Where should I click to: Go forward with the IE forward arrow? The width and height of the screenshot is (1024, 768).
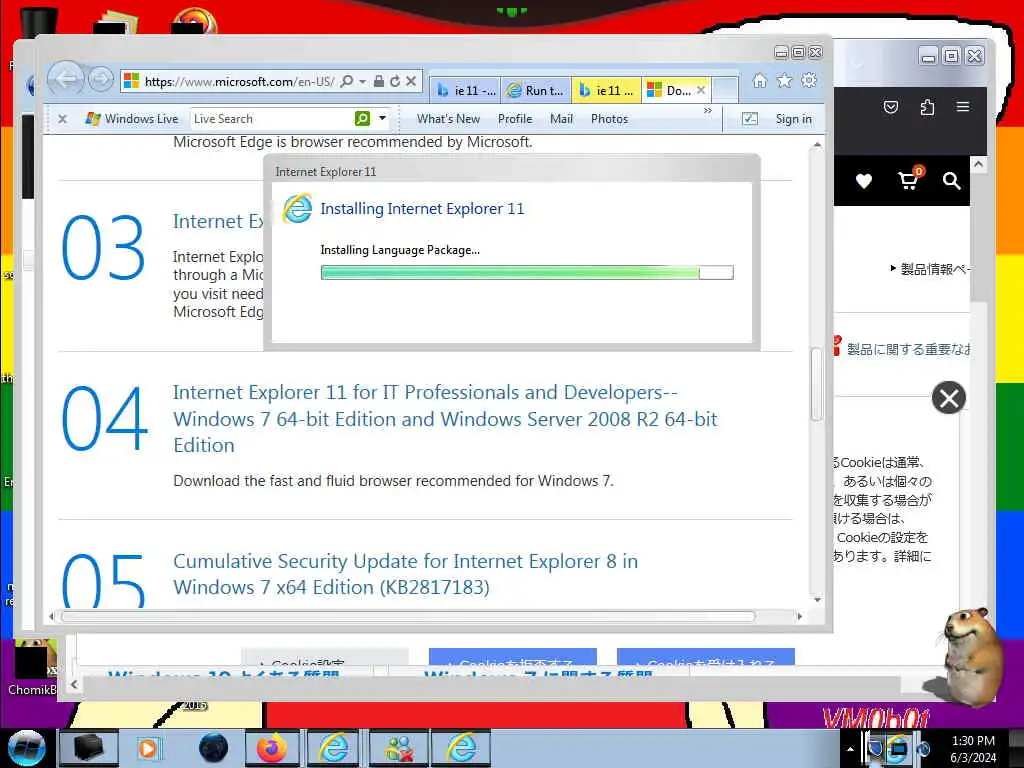pyautogui.click(x=101, y=80)
